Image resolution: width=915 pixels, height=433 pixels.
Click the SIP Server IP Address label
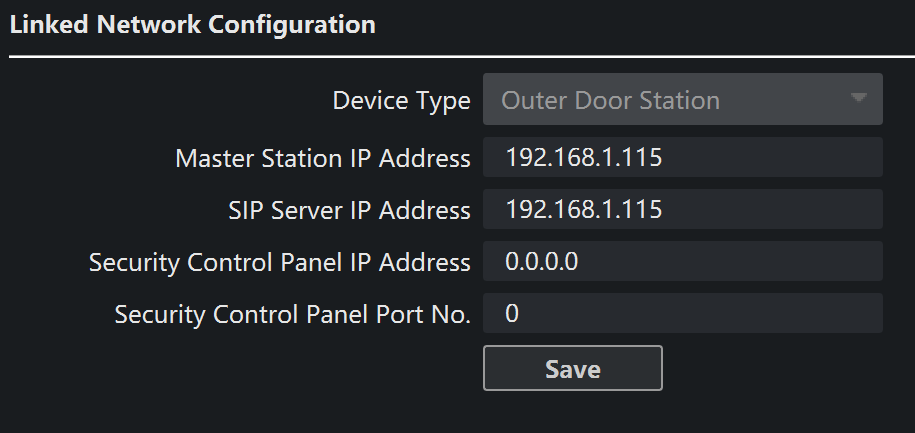tap(349, 210)
